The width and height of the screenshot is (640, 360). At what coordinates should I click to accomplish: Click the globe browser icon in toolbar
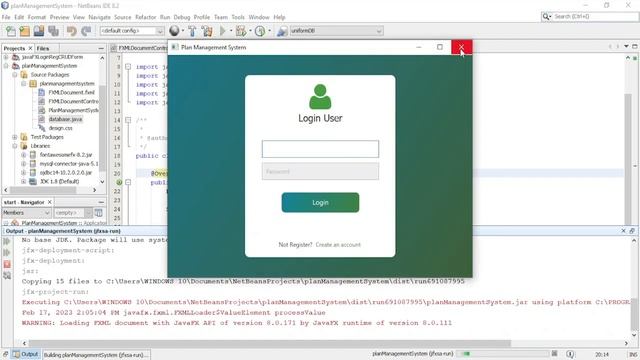174,31
